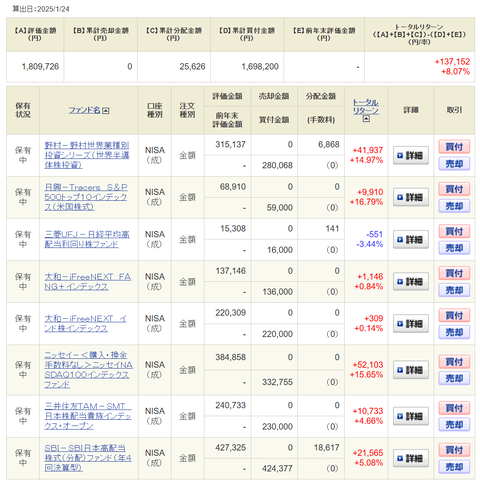Sort by fund name using ファンド名 header
This screenshot has width=480, height=487.
(x=84, y=110)
